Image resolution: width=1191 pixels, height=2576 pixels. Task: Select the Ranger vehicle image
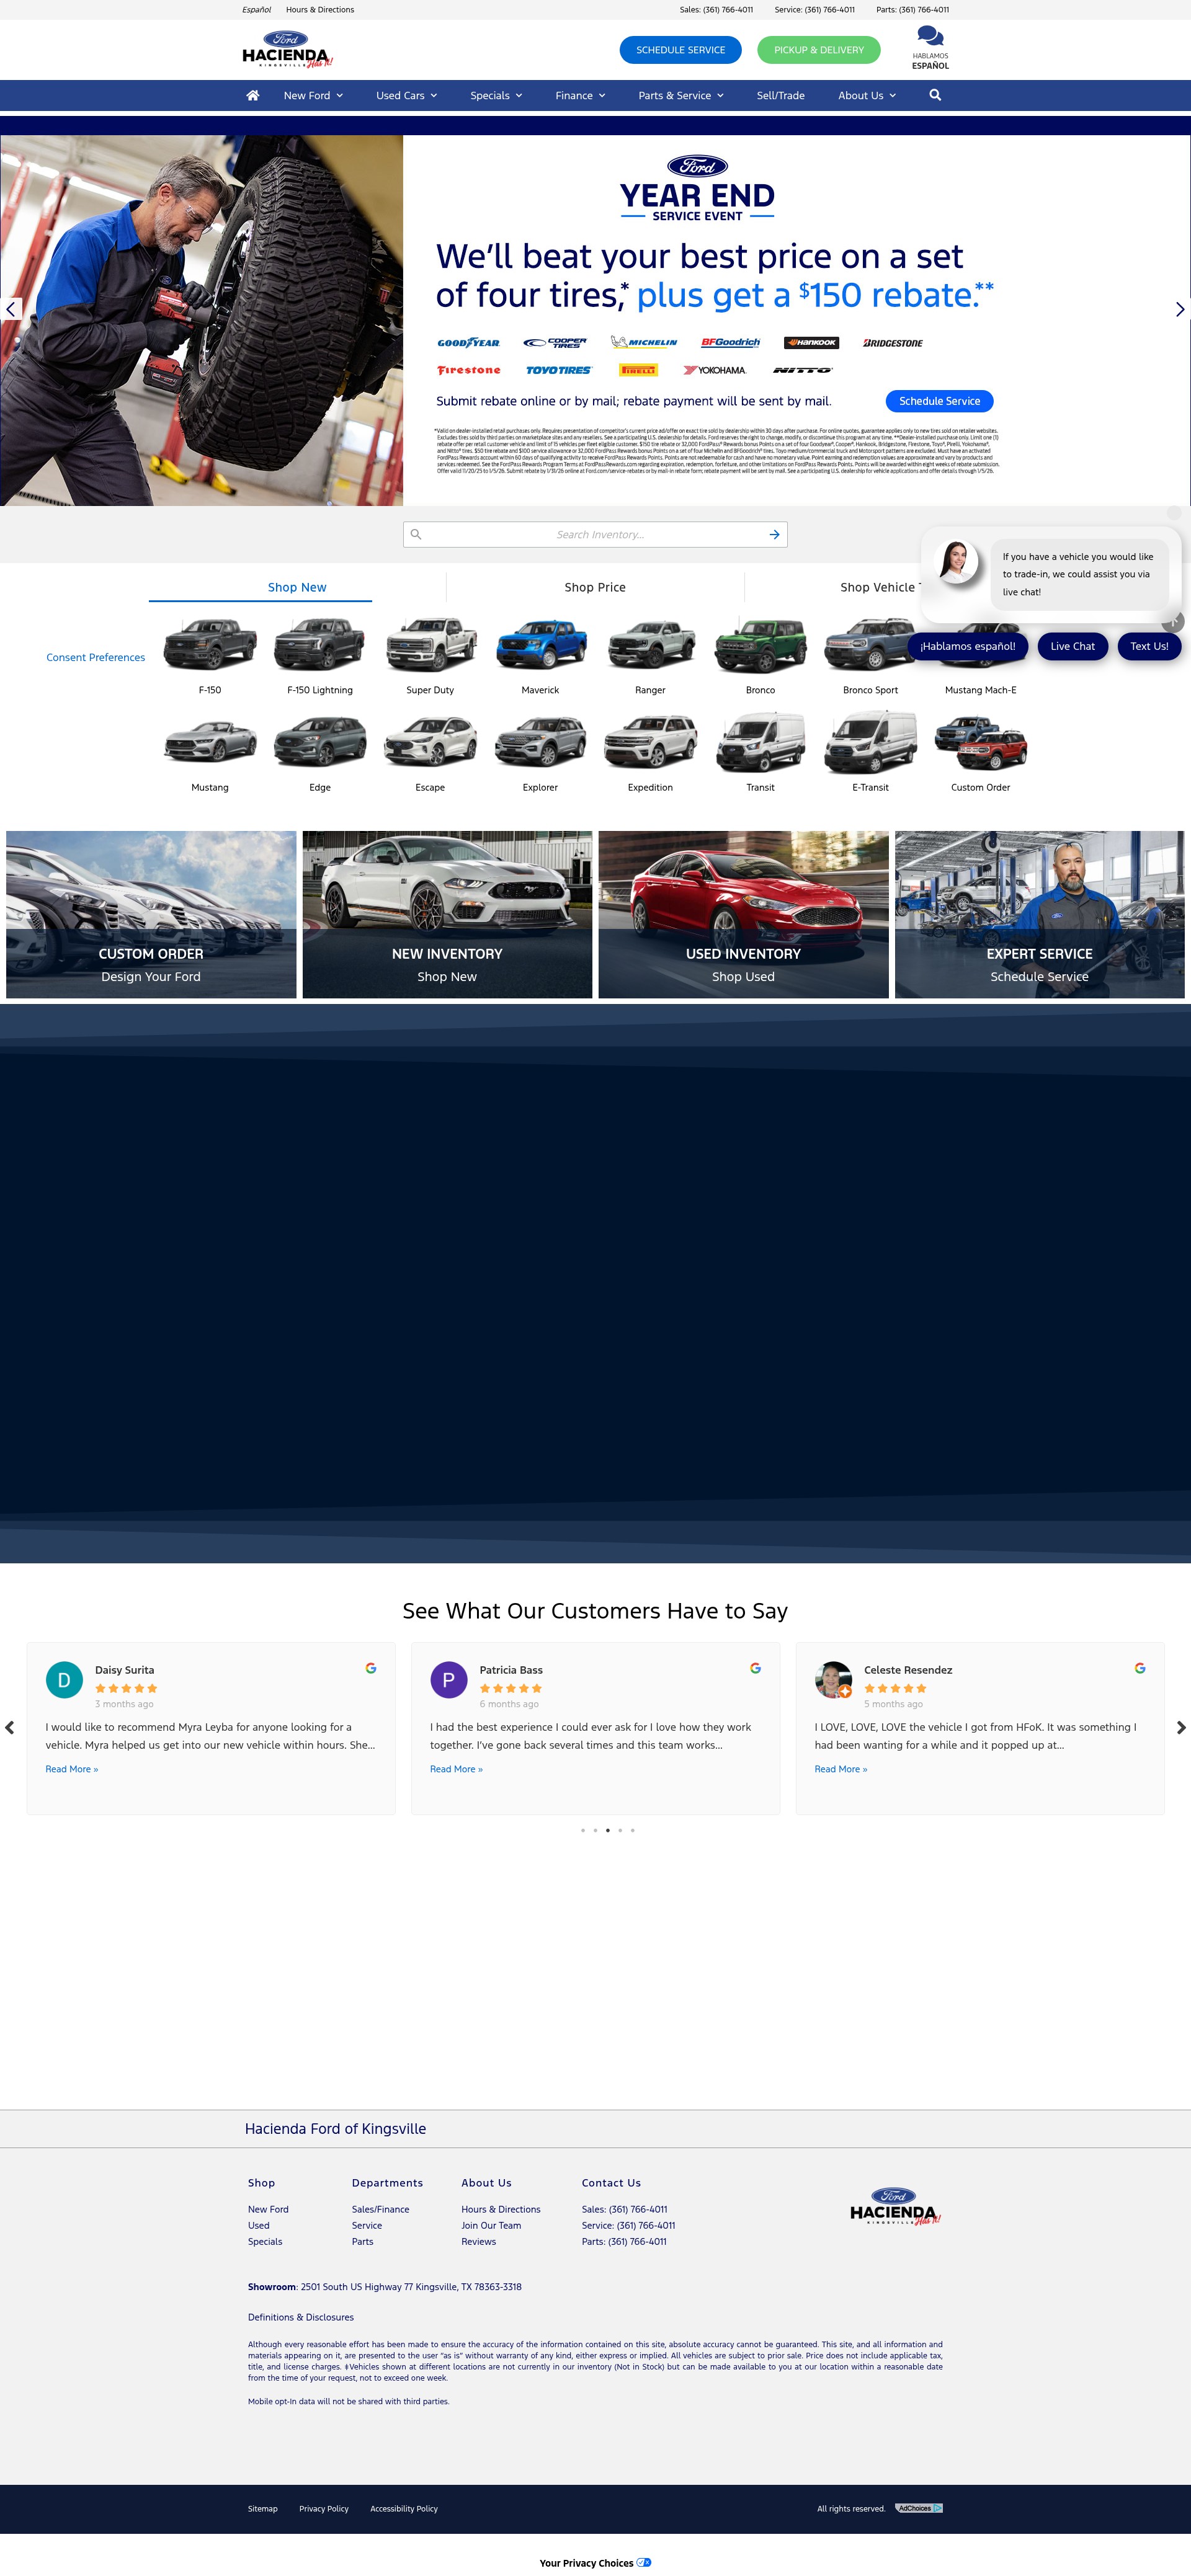(x=651, y=644)
